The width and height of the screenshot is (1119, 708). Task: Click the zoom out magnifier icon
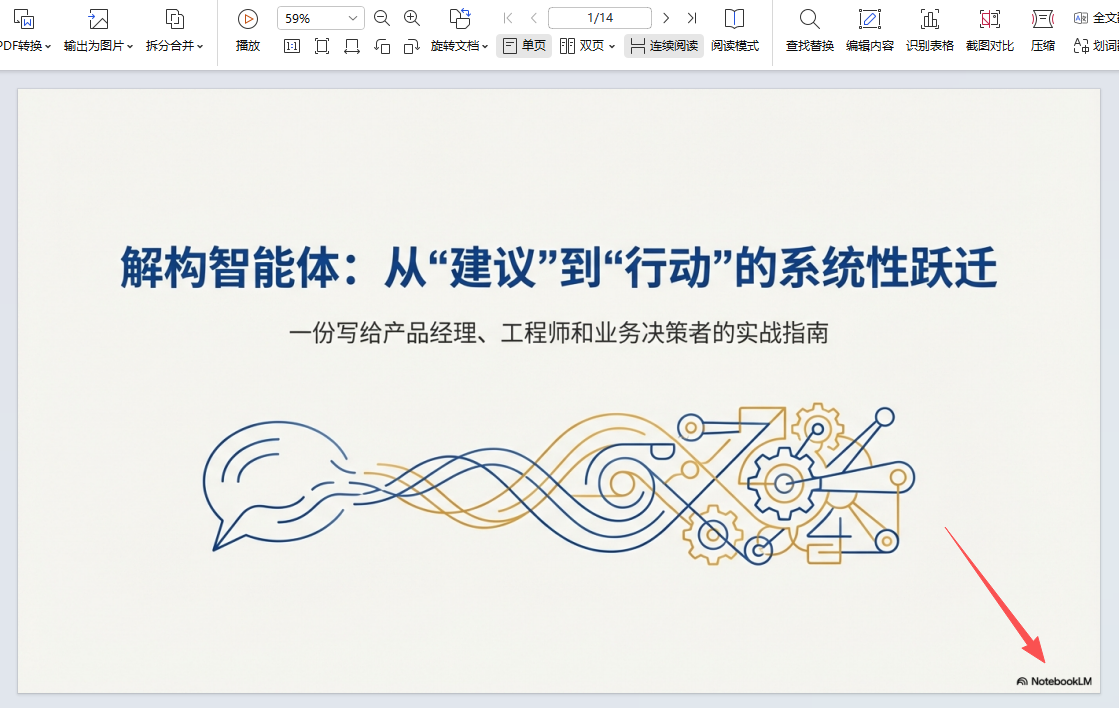tap(382, 18)
